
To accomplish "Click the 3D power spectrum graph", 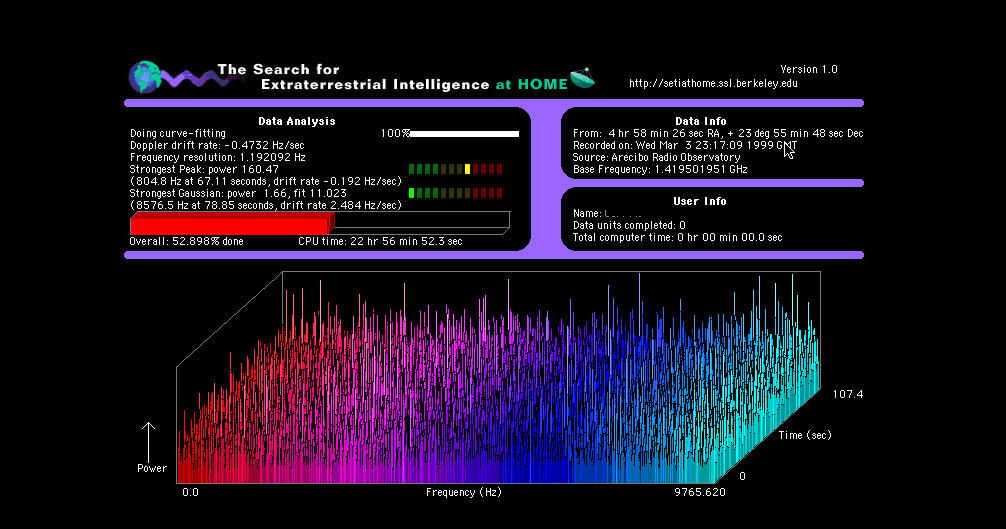I will pyautogui.click(x=499, y=377).
